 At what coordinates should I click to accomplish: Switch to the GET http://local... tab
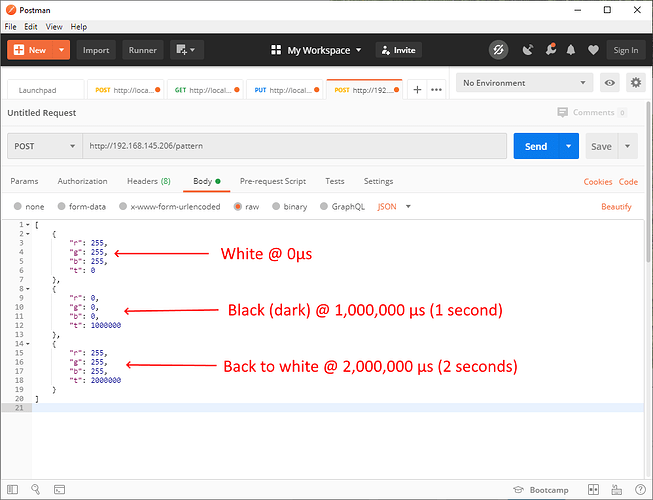pos(205,90)
